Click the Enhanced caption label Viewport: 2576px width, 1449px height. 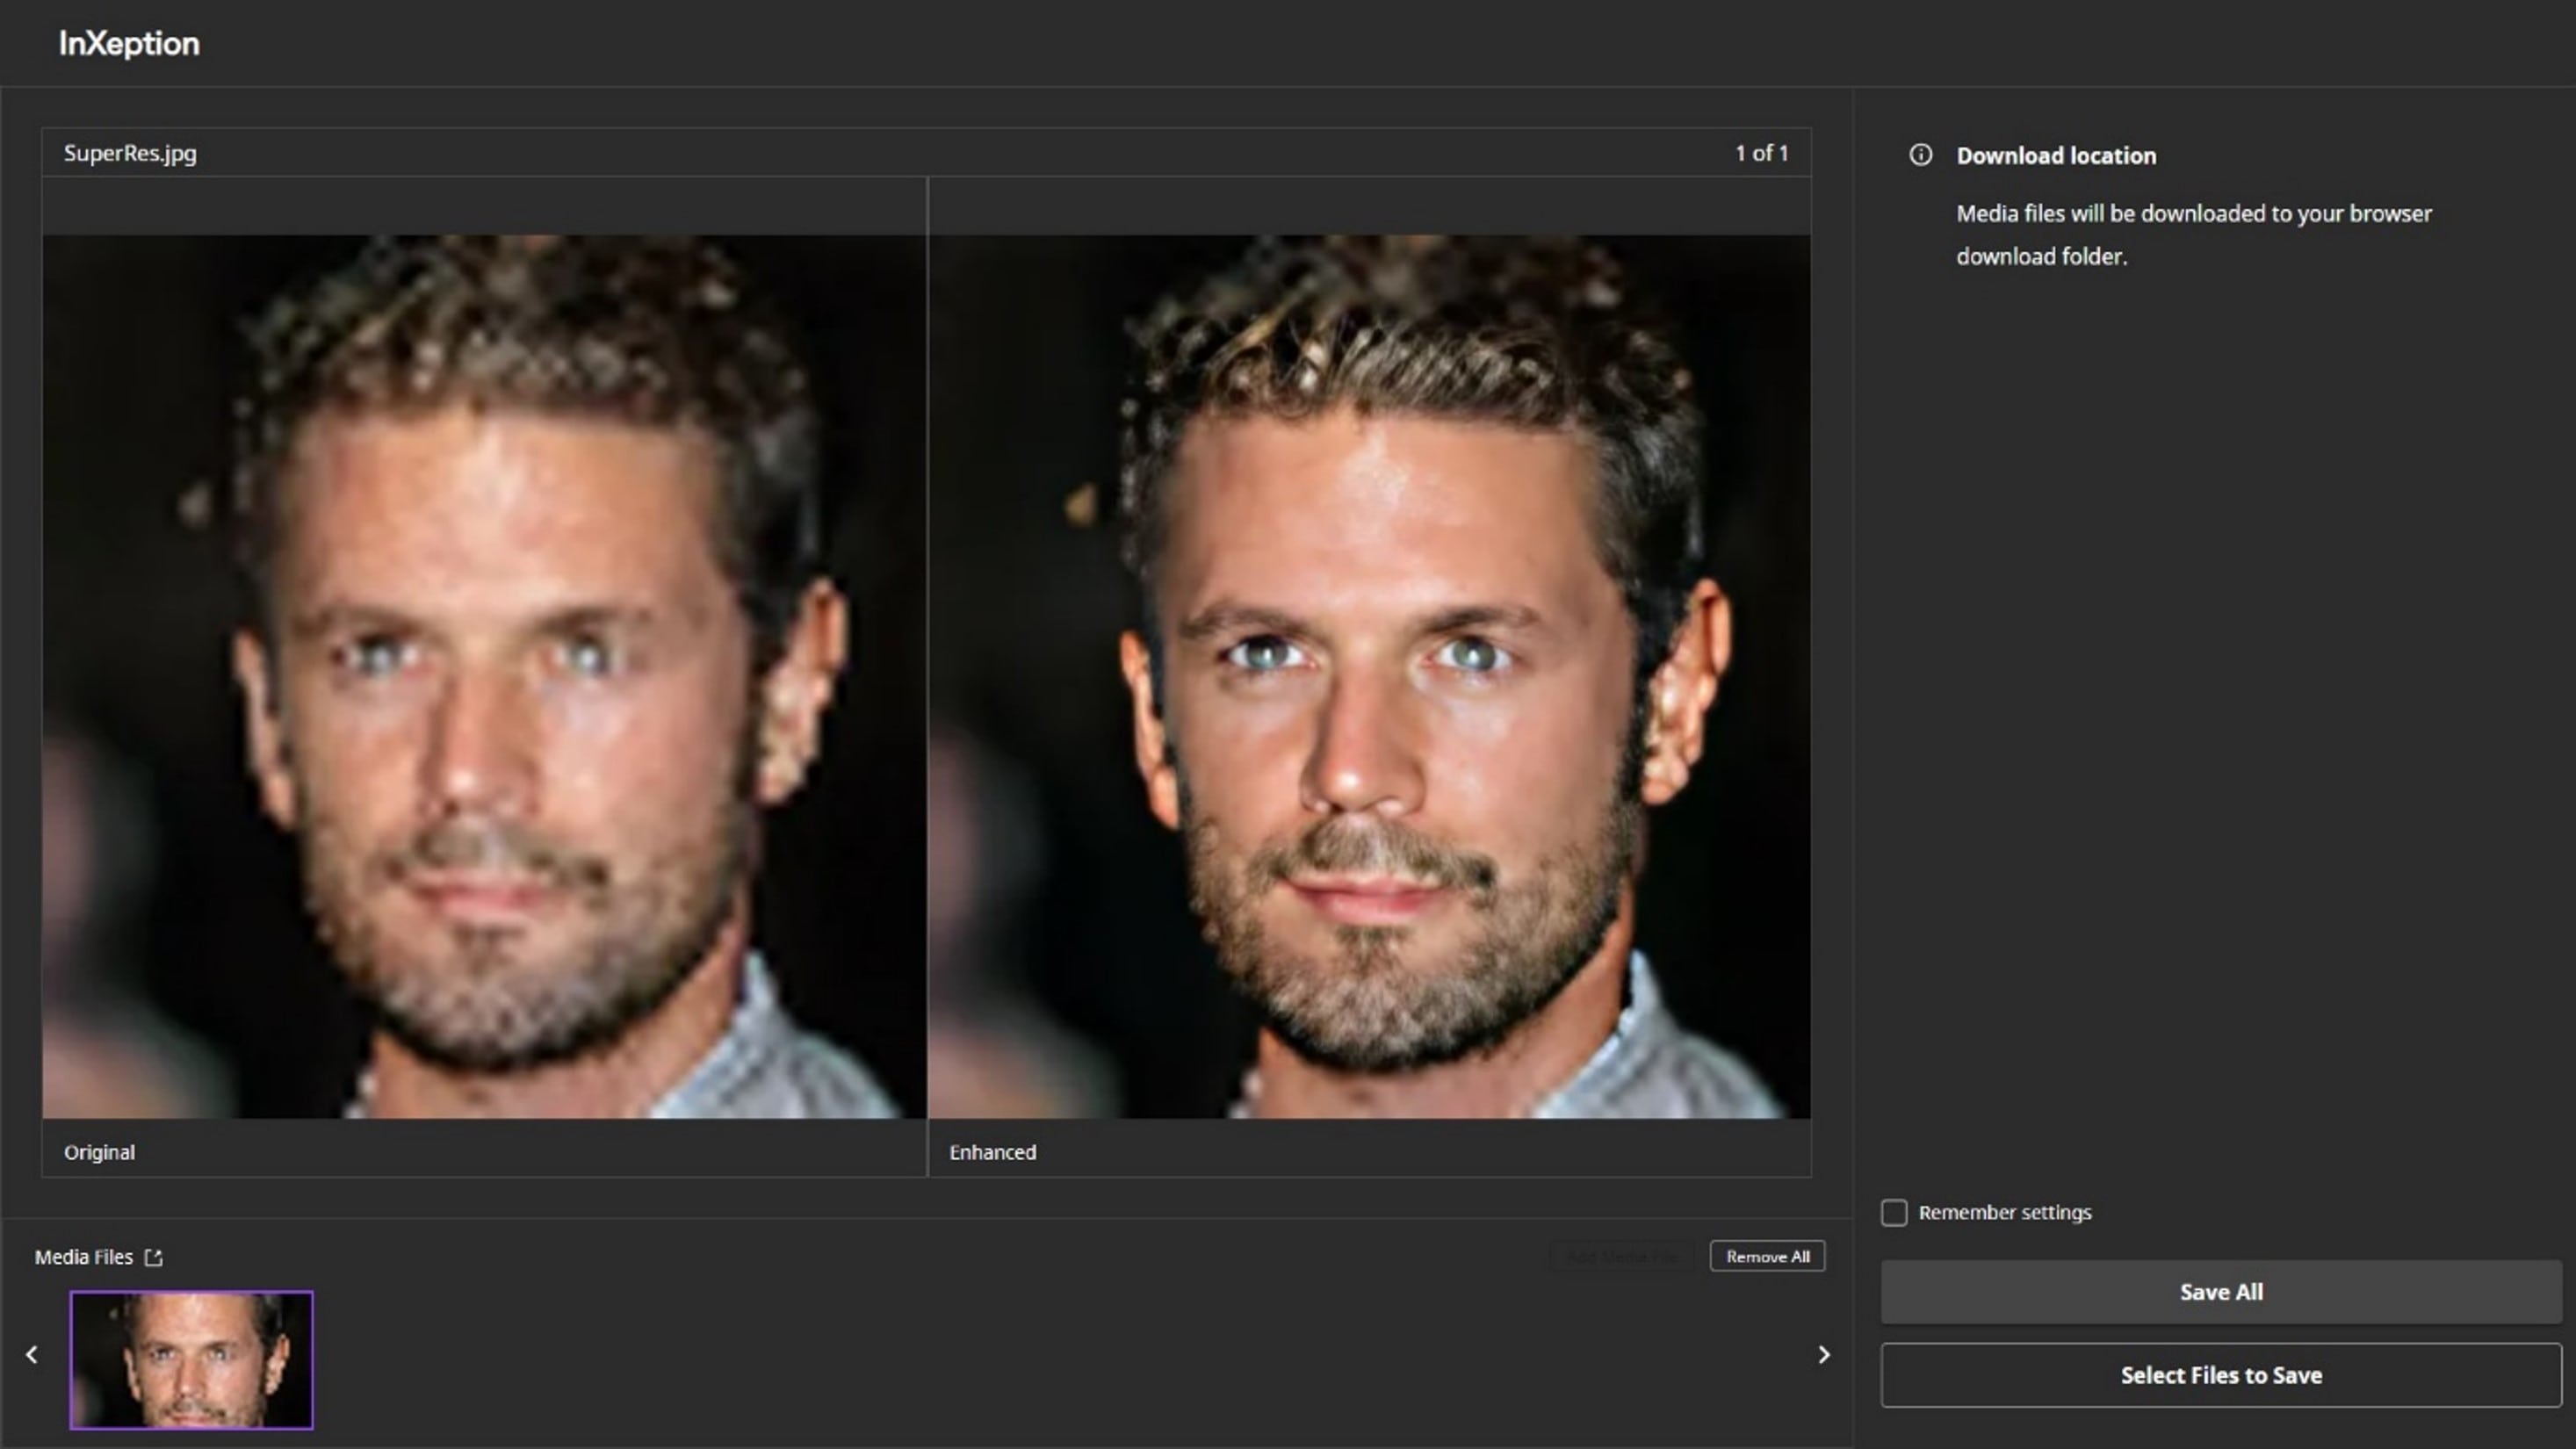tap(992, 1152)
